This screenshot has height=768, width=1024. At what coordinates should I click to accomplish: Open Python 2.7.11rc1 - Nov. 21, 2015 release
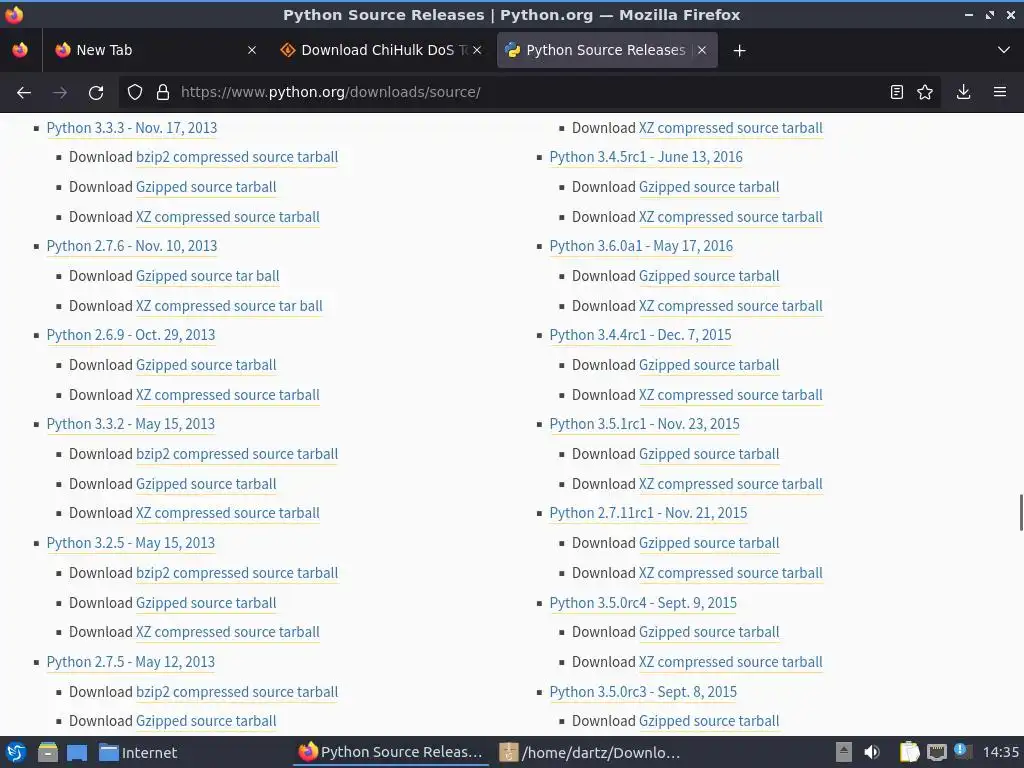click(x=648, y=513)
